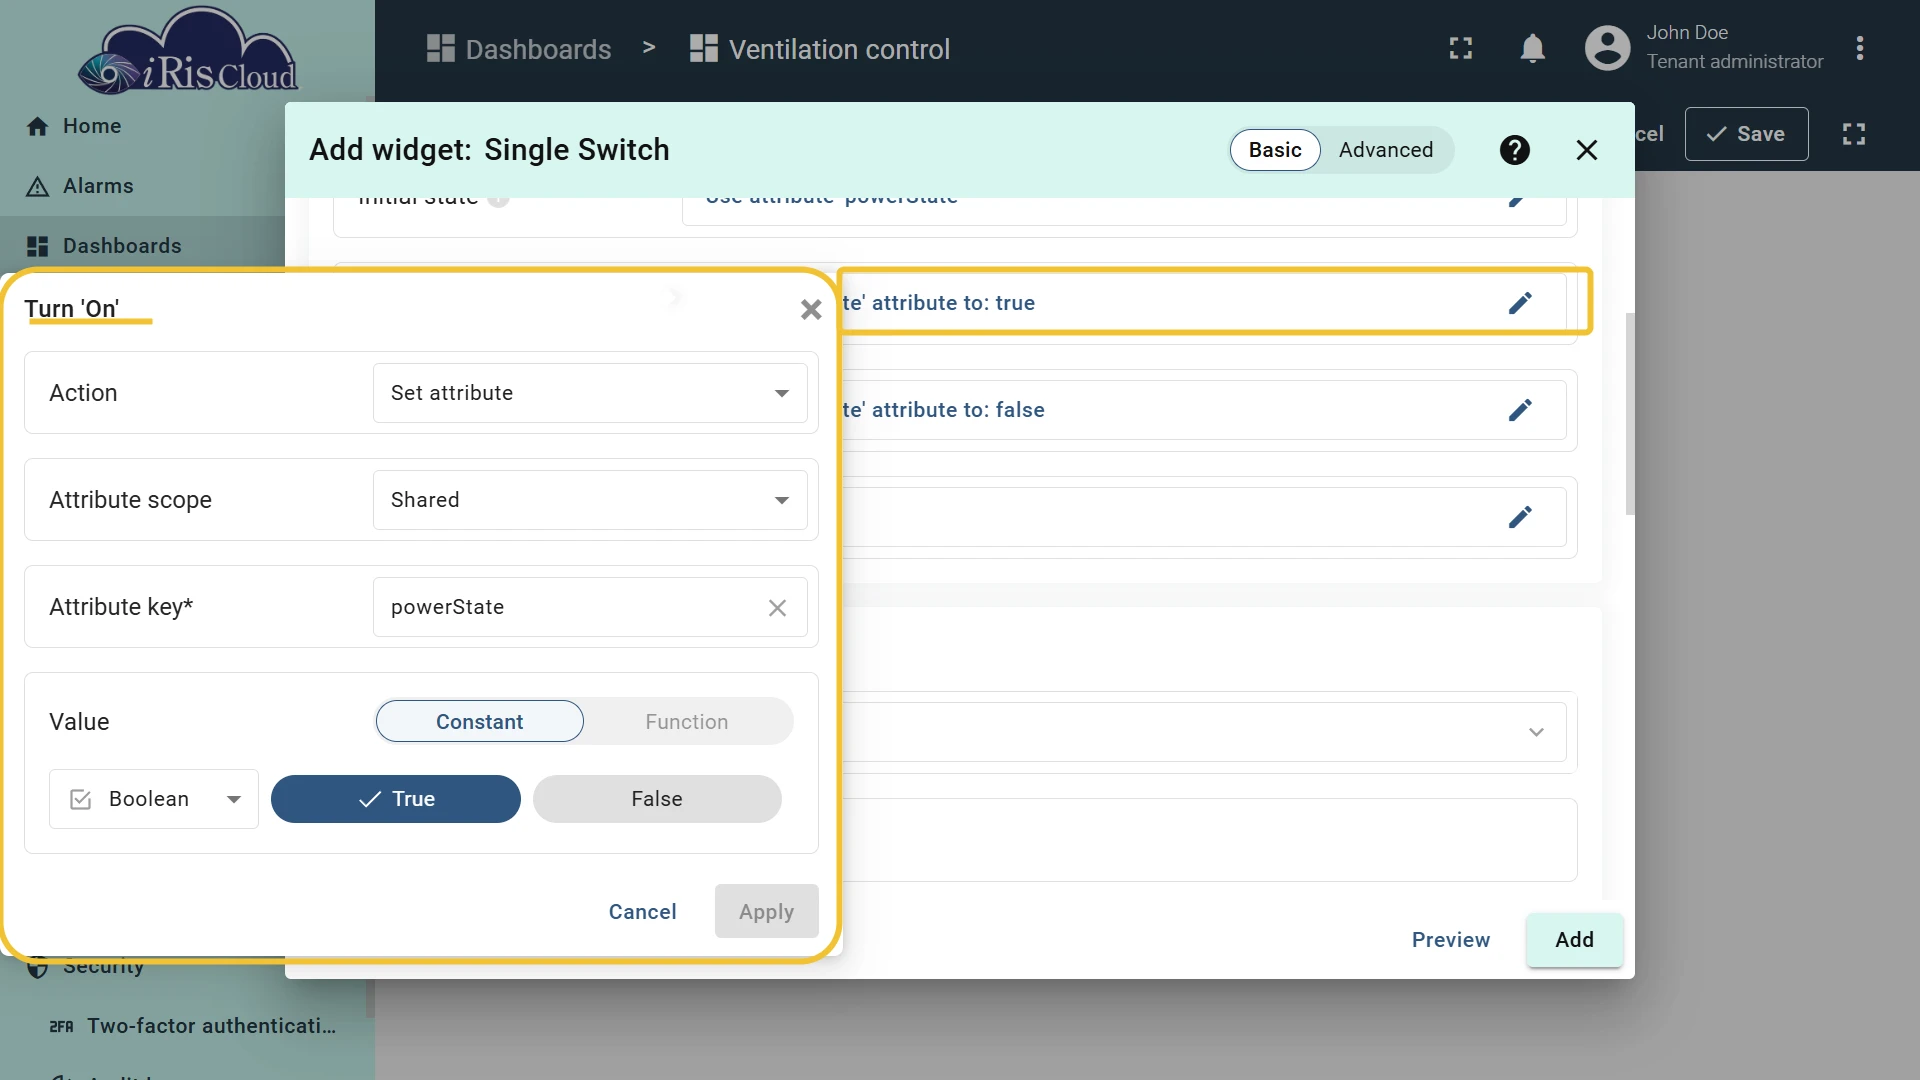Open the notifications bell
This screenshot has width=1920, height=1080.
click(1532, 48)
